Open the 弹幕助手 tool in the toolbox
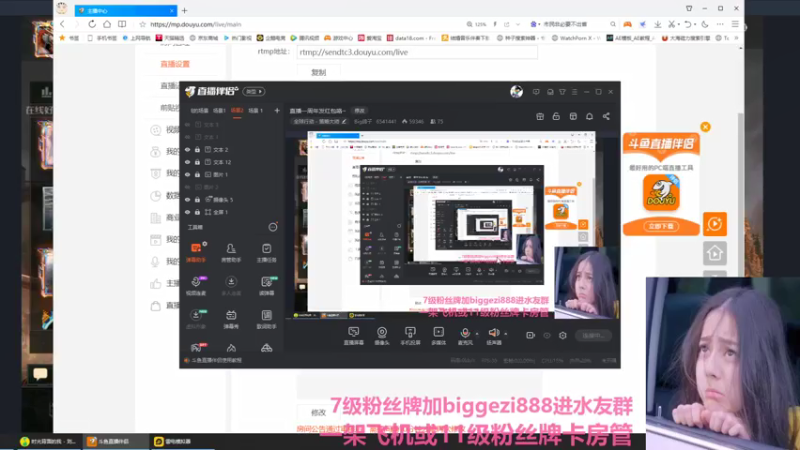Viewport: 800px width, 450px height. [196, 252]
